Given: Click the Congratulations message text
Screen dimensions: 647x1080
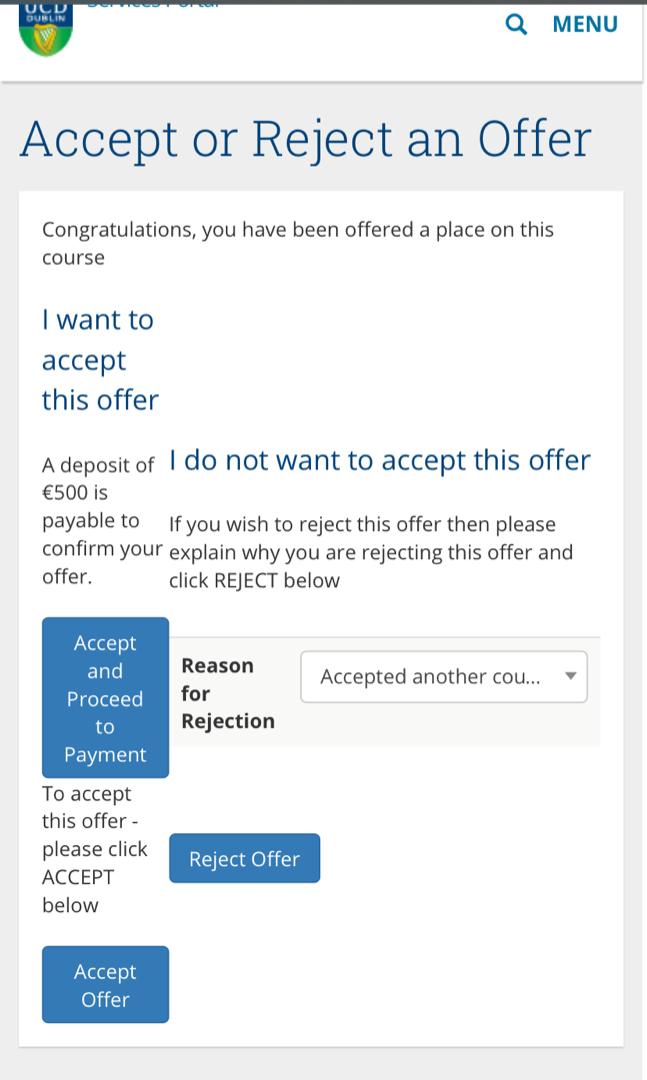Looking at the screenshot, I should 298,243.
